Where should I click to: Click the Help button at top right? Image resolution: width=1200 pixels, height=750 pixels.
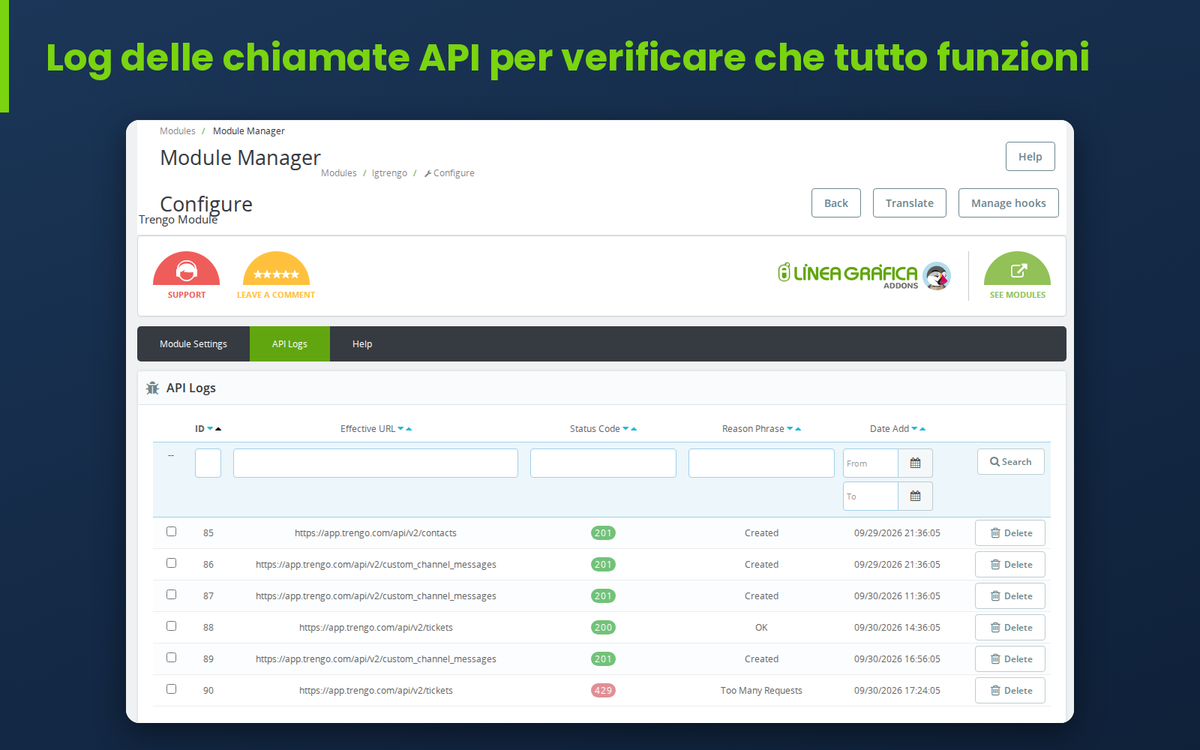pos(1030,157)
